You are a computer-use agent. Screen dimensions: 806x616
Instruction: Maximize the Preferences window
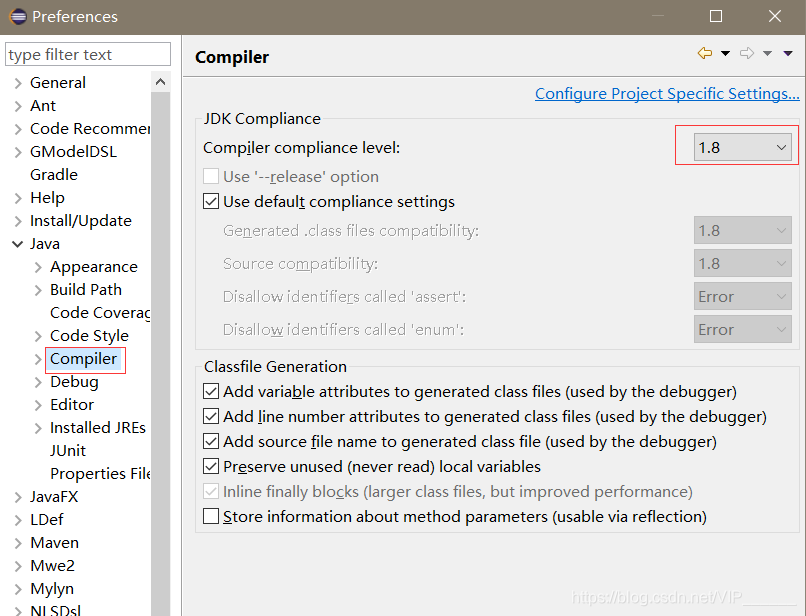(x=716, y=16)
